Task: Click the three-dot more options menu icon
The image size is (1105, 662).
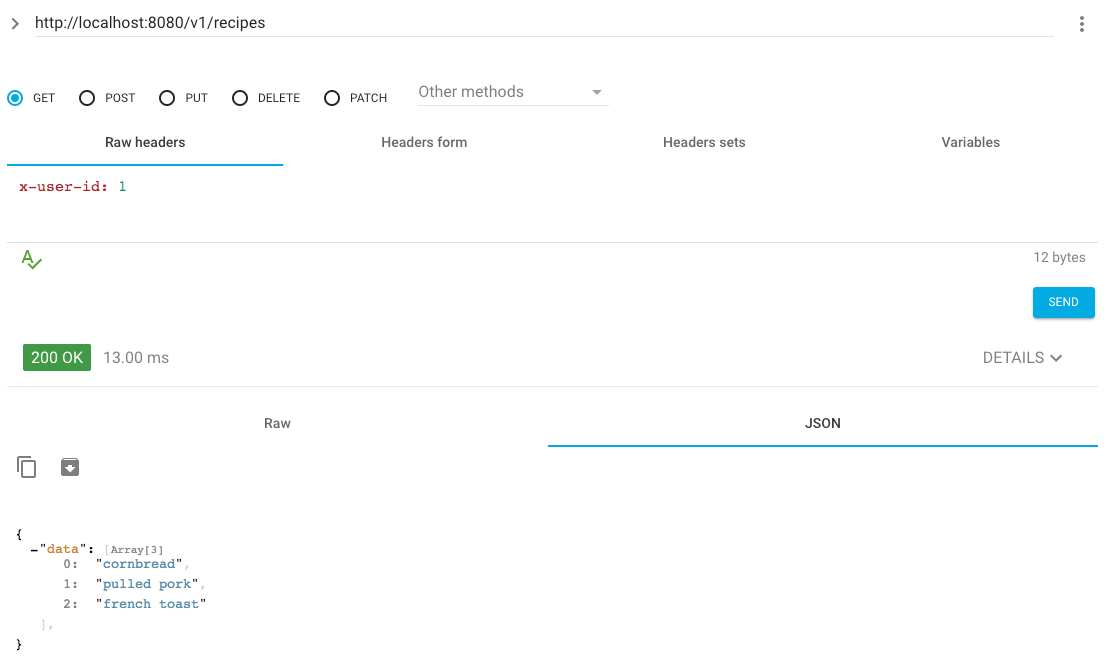Action: pos(1081,24)
